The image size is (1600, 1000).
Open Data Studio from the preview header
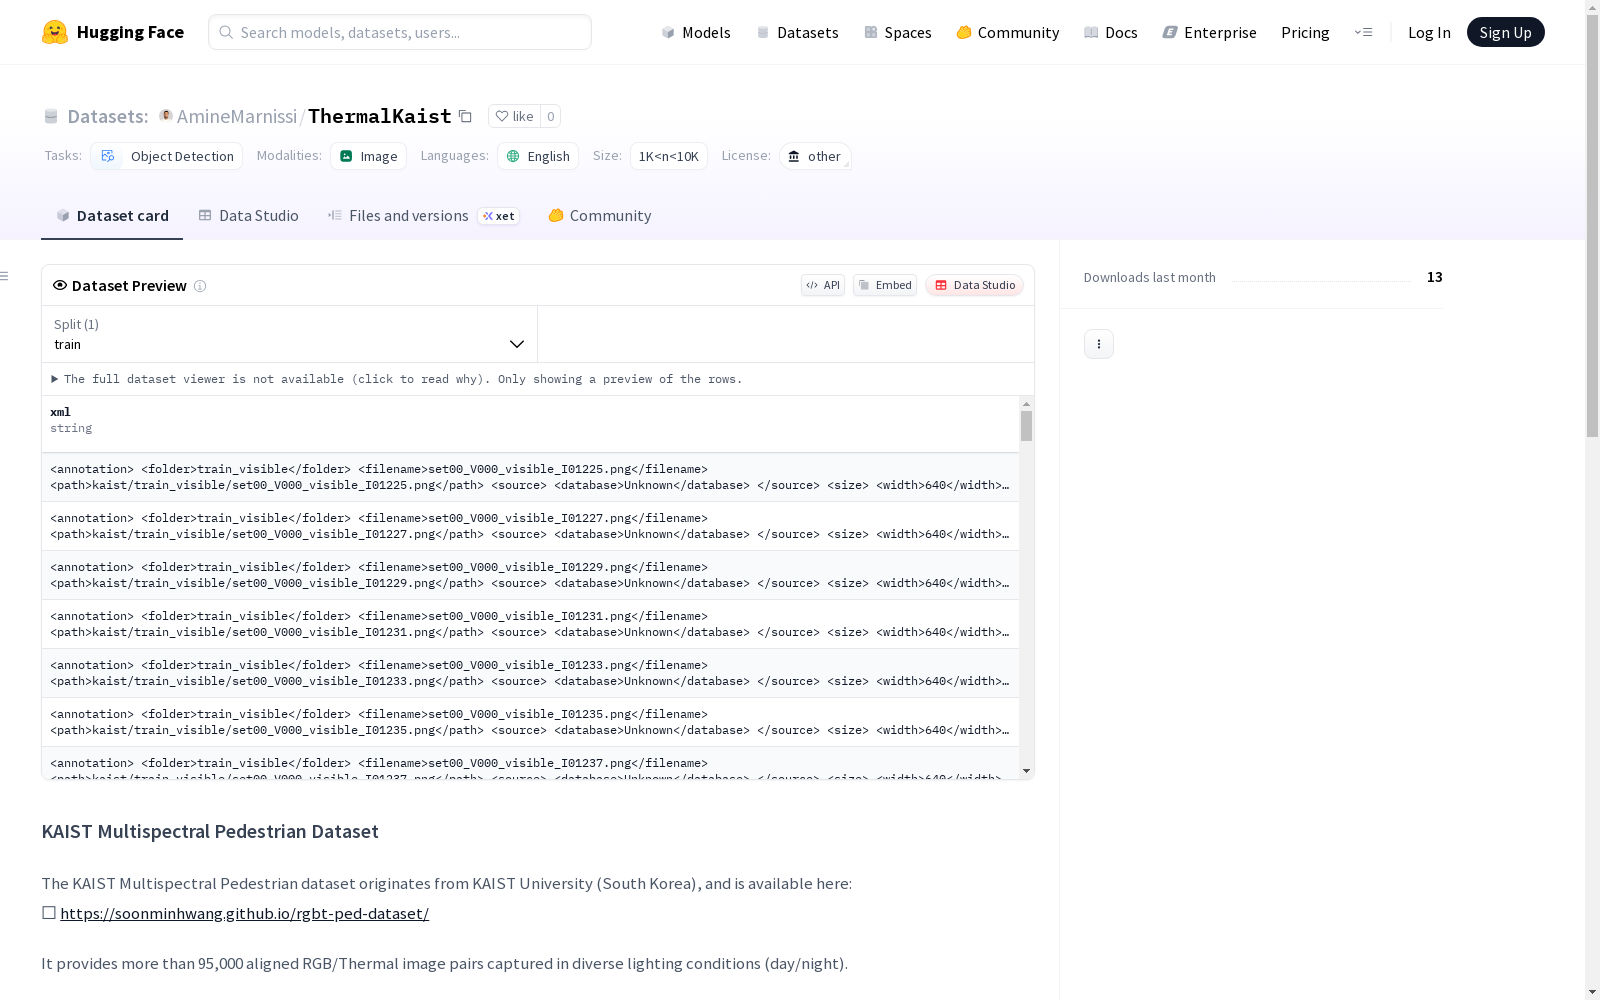tap(974, 285)
